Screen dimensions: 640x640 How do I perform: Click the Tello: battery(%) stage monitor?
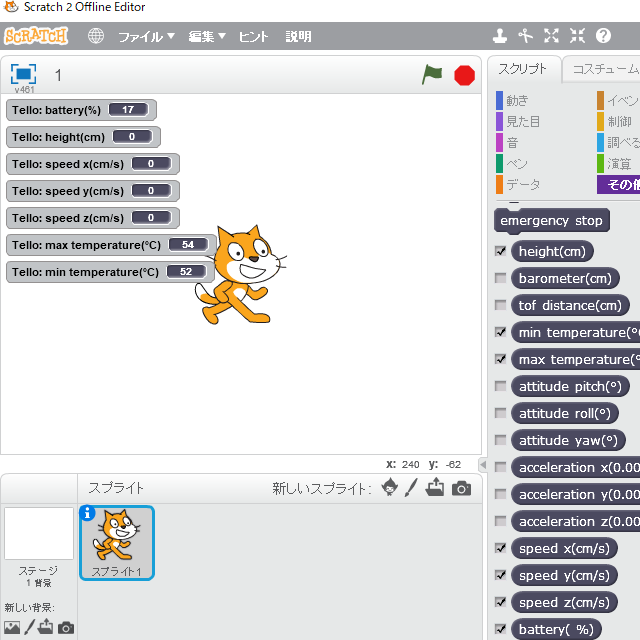point(81,110)
